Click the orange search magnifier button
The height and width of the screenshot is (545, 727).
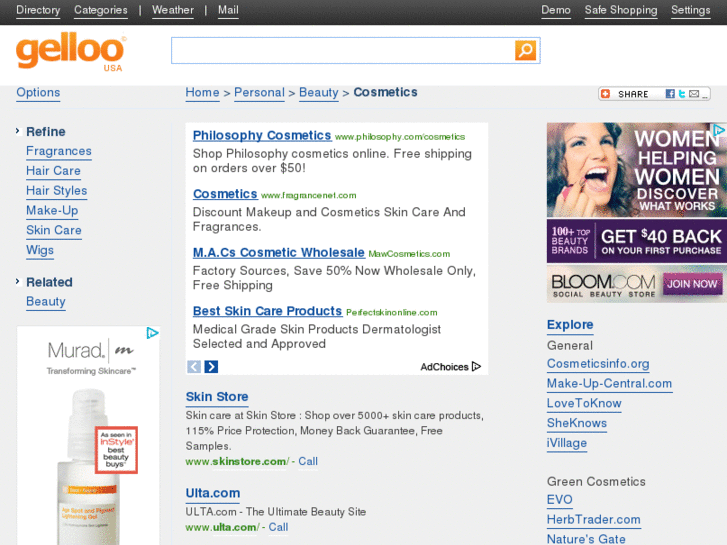525,50
